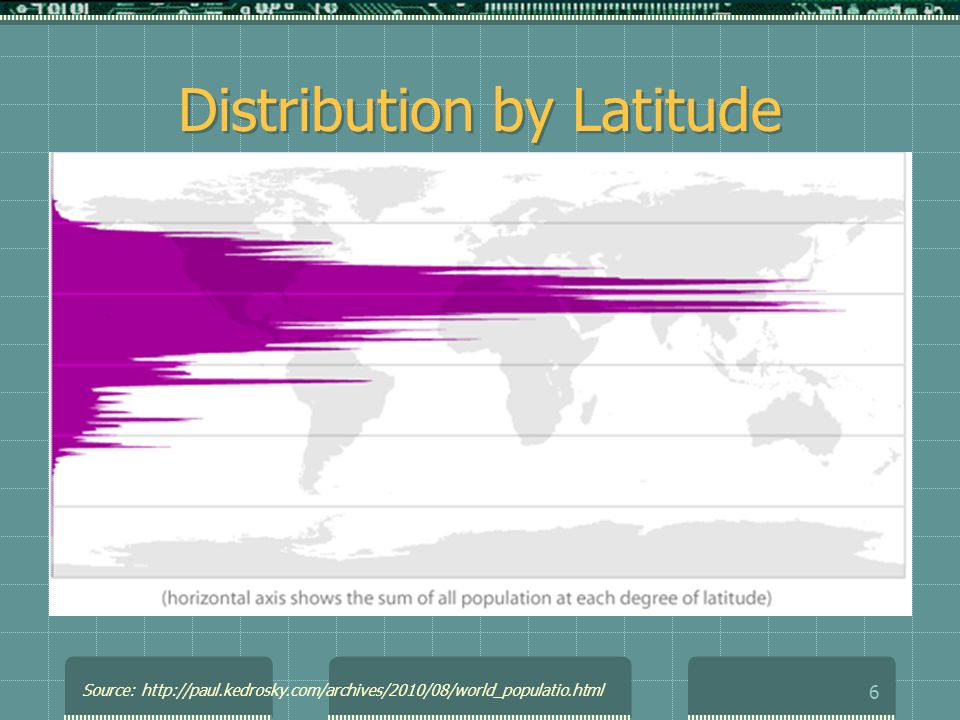Click the horizontal axis caption below the map
Screen dimensions: 960x720
coord(467,598)
